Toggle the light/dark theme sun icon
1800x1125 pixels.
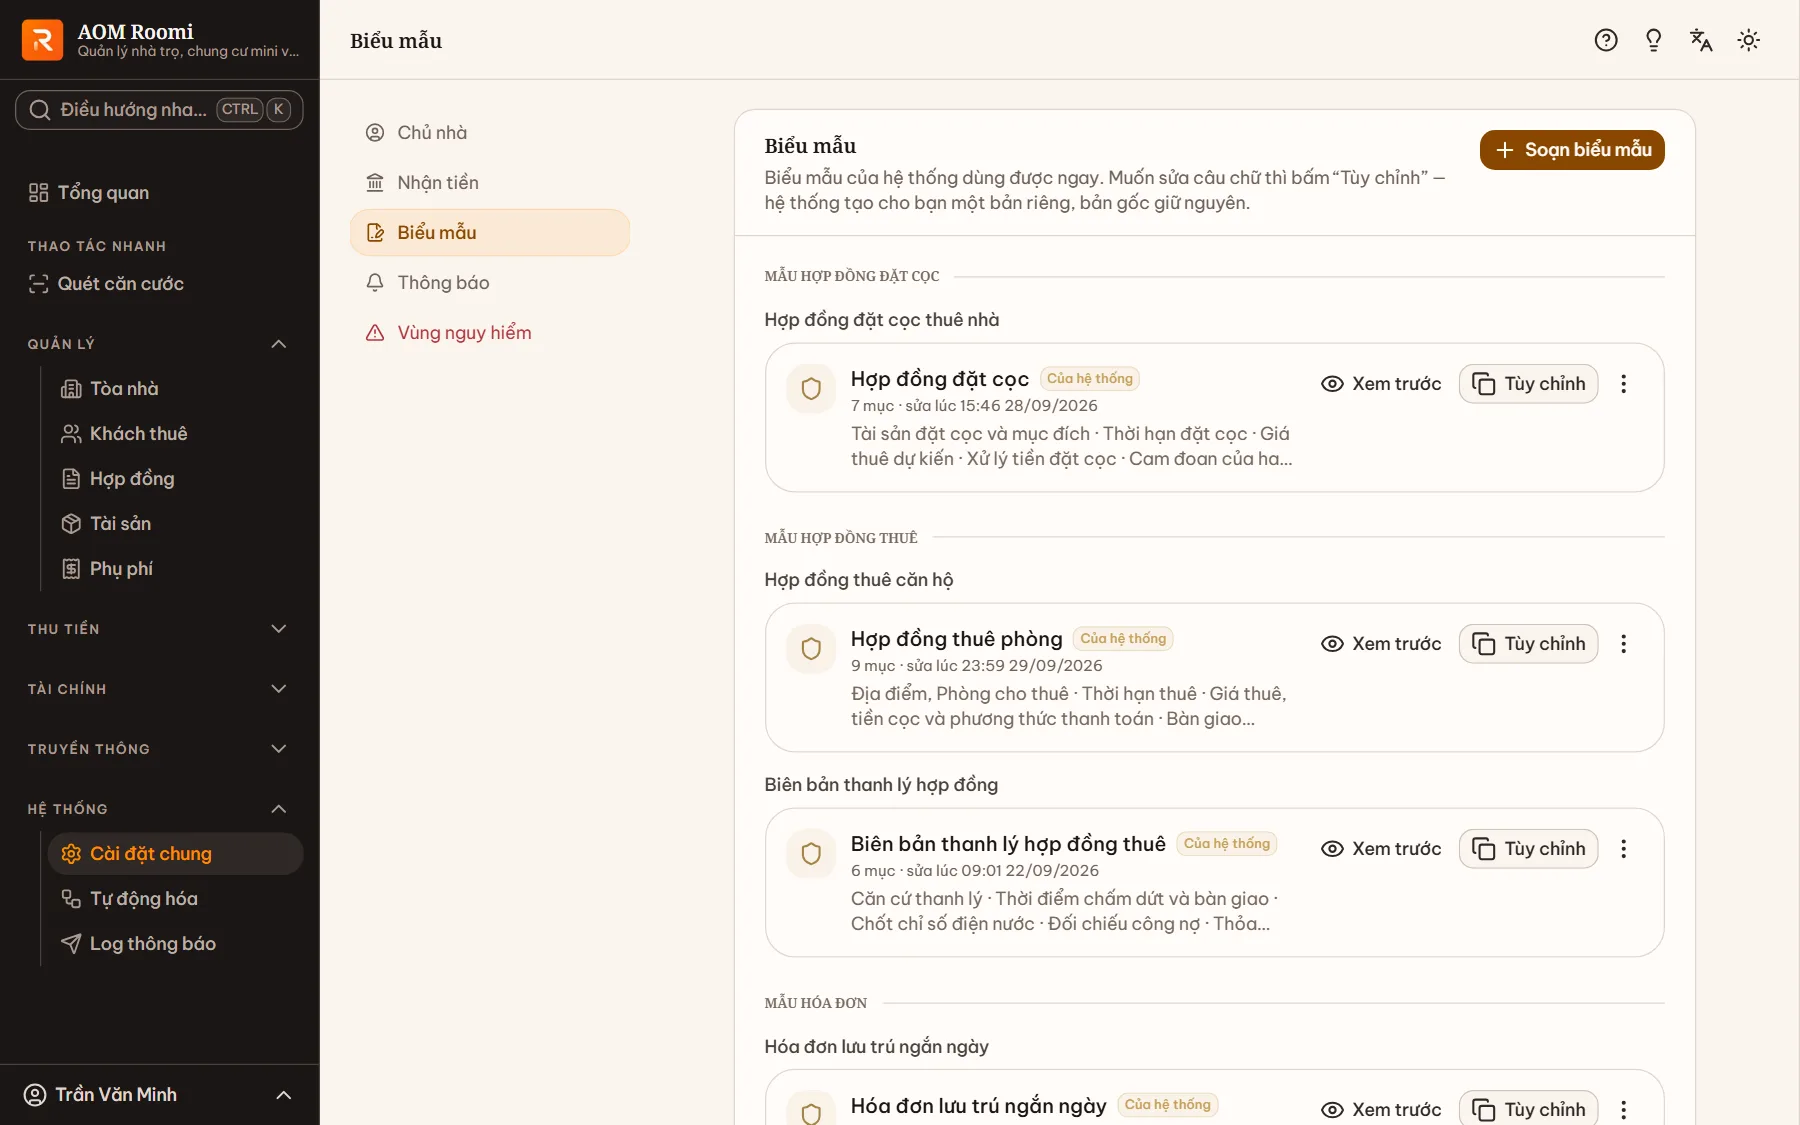click(x=1749, y=40)
